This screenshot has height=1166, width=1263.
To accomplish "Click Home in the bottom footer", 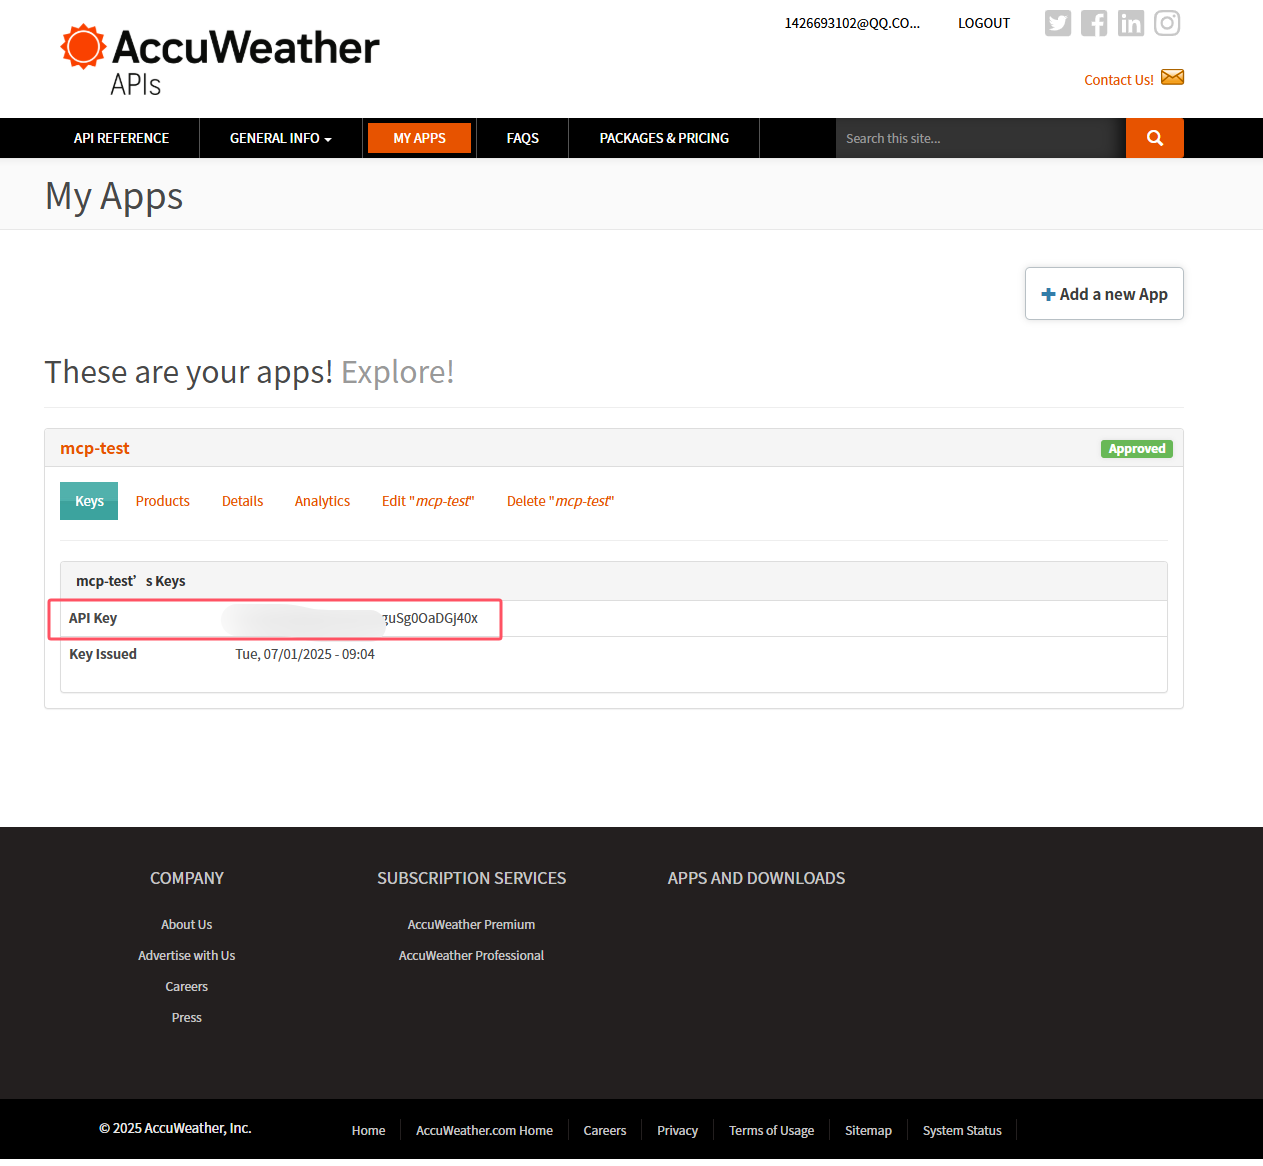I will click(x=369, y=1130).
